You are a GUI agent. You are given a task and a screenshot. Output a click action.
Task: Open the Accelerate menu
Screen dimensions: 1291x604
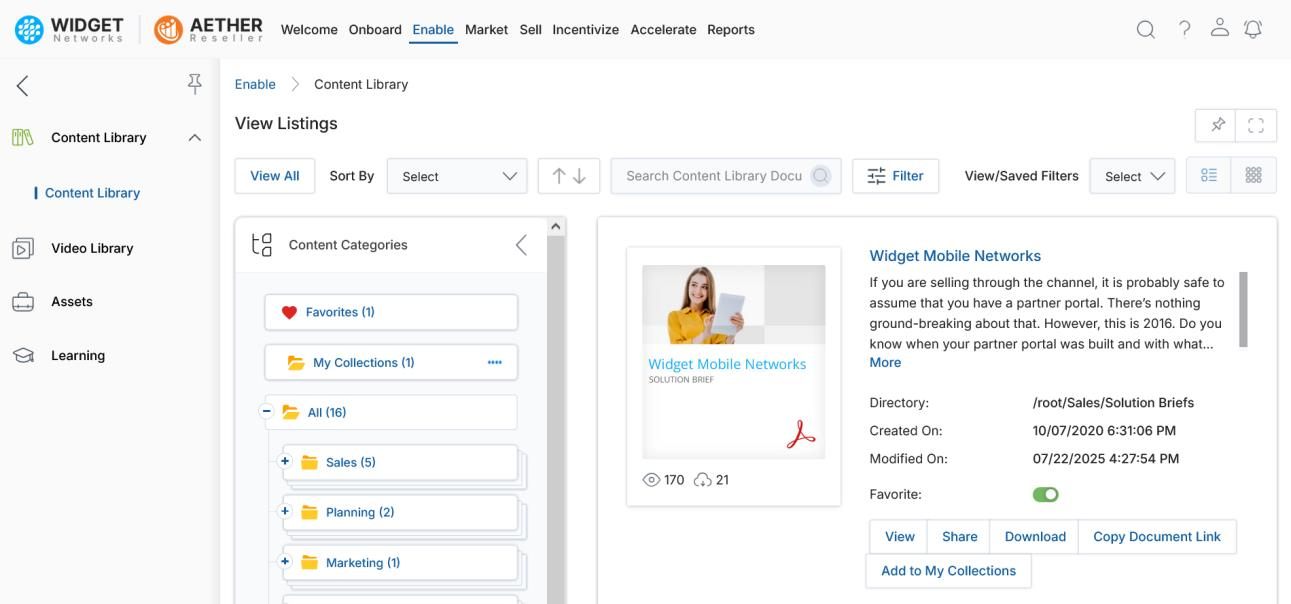[x=663, y=30]
